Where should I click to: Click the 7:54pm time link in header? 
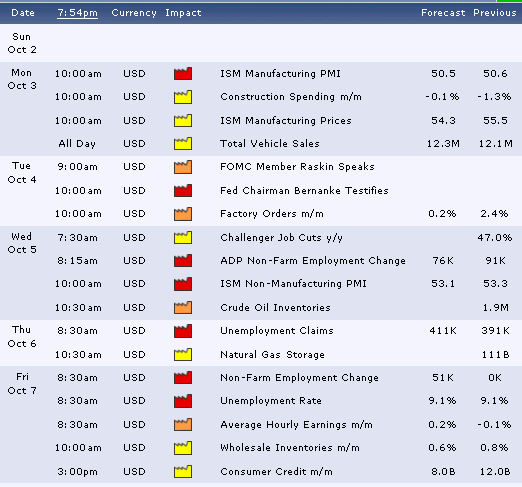tap(77, 13)
